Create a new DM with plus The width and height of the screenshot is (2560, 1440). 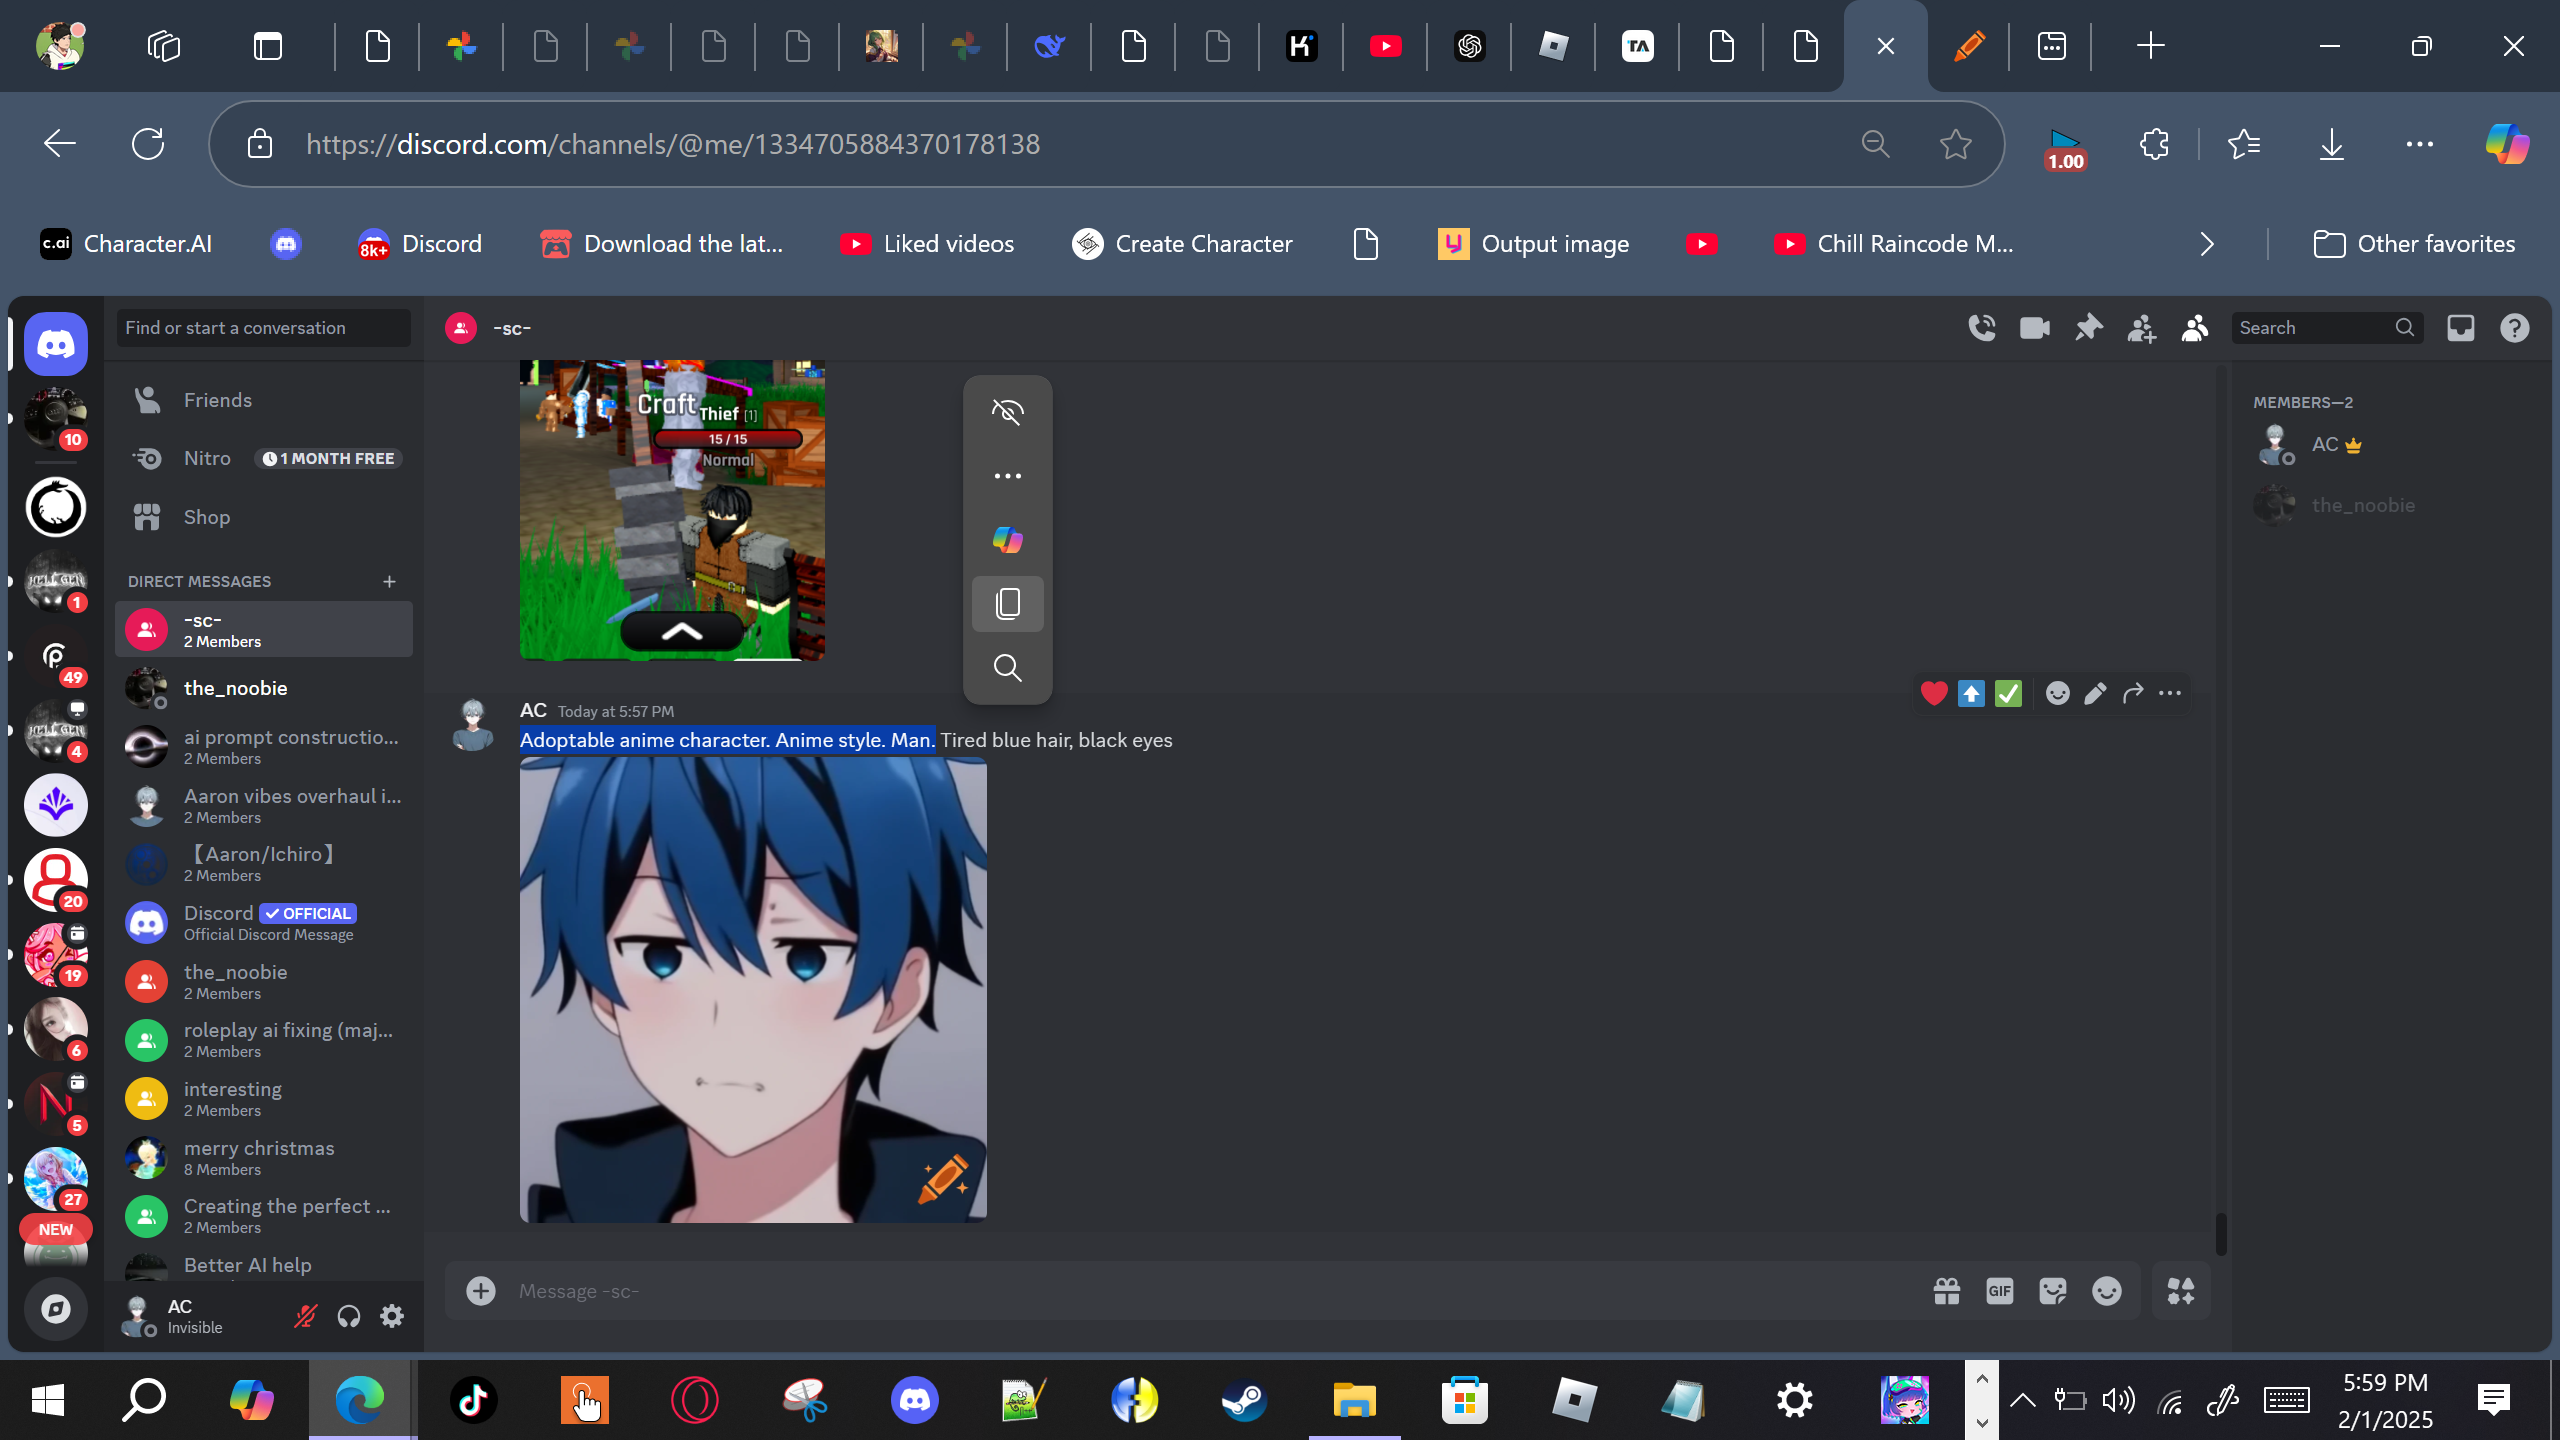coord(389,581)
